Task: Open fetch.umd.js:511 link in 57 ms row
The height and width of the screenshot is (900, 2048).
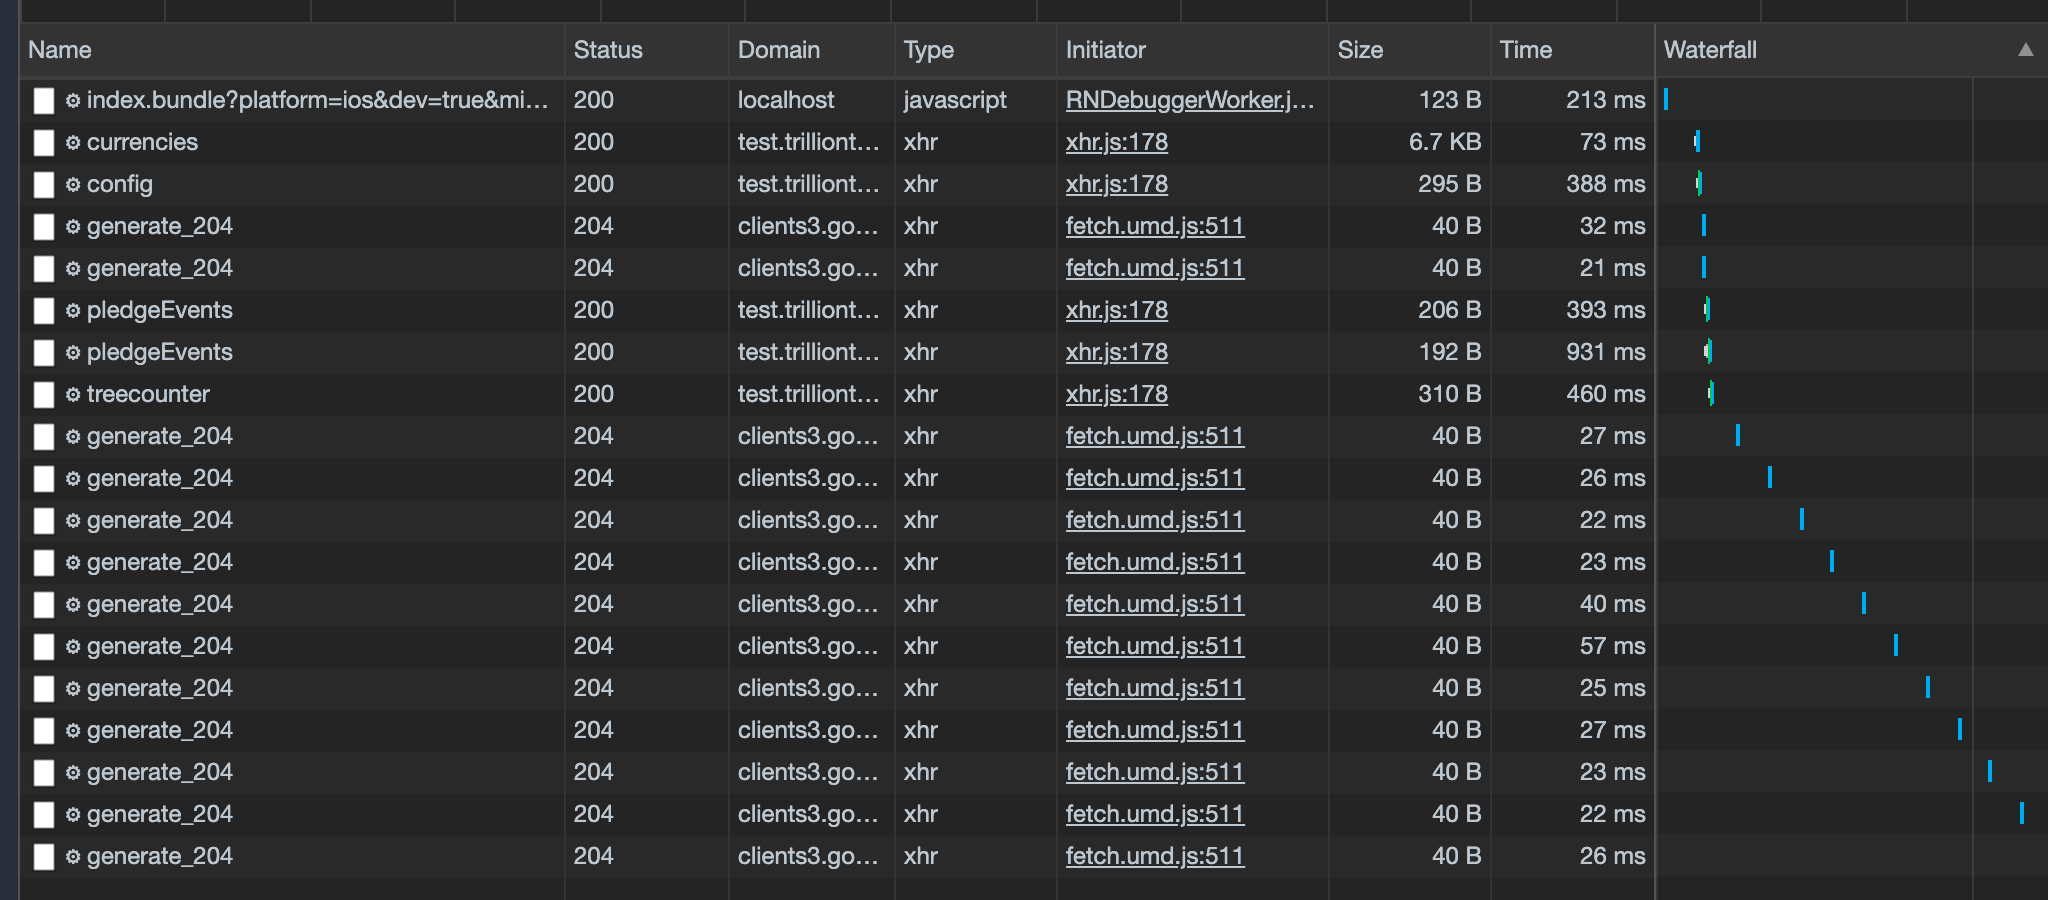Action: [x=1155, y=646]
